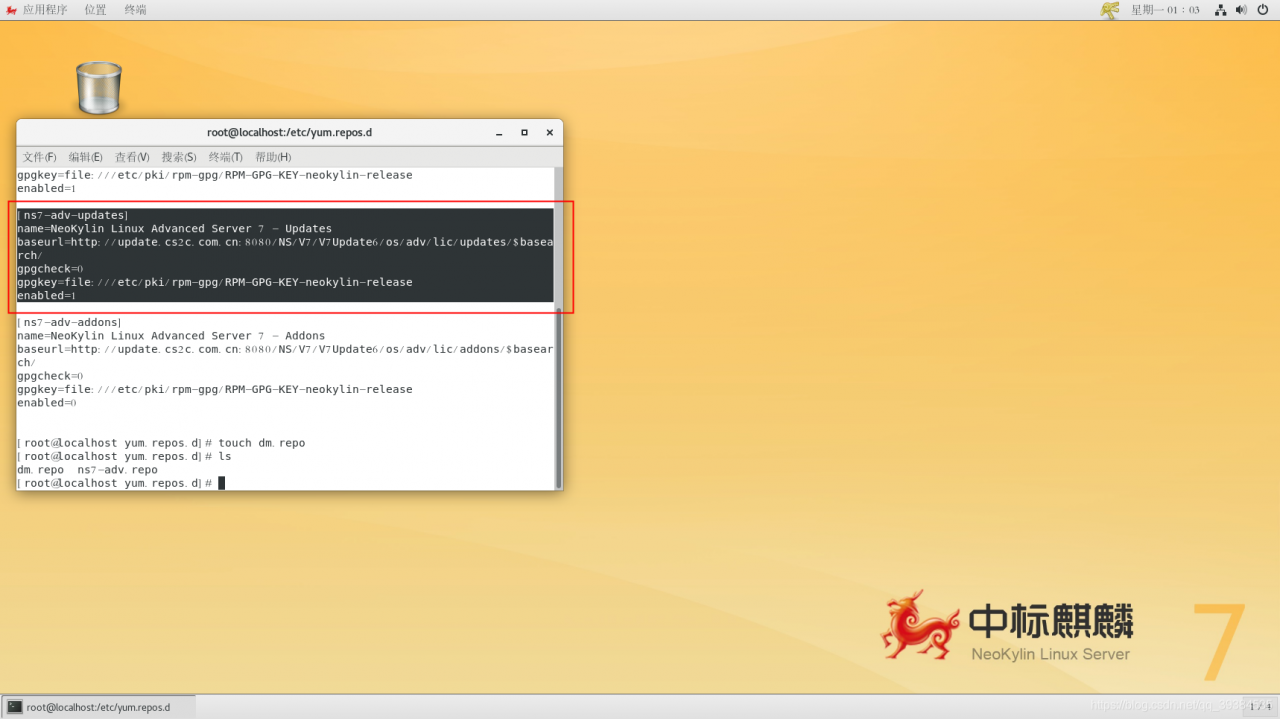
Task: Click the NeoKylin logo beside 应用程序
Action: pyautogui.click(x=11, y=10)
